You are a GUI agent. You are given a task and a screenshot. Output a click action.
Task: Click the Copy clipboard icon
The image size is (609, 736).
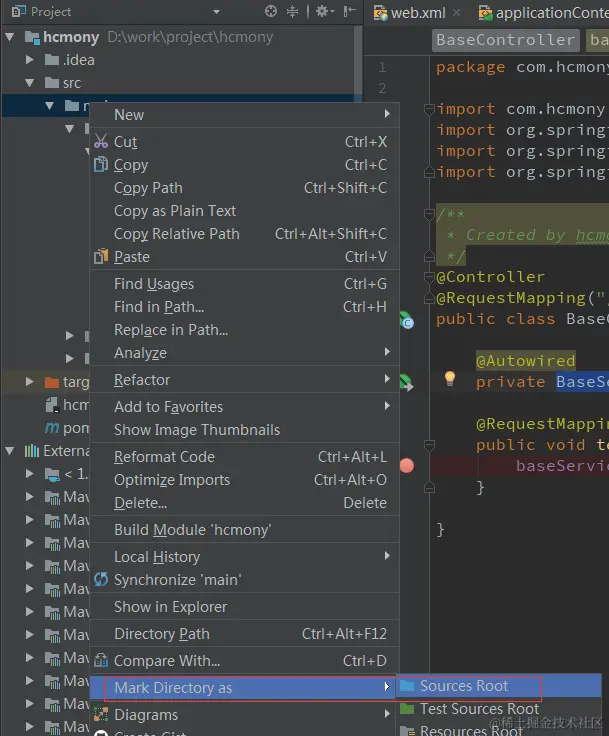(101, 164)
